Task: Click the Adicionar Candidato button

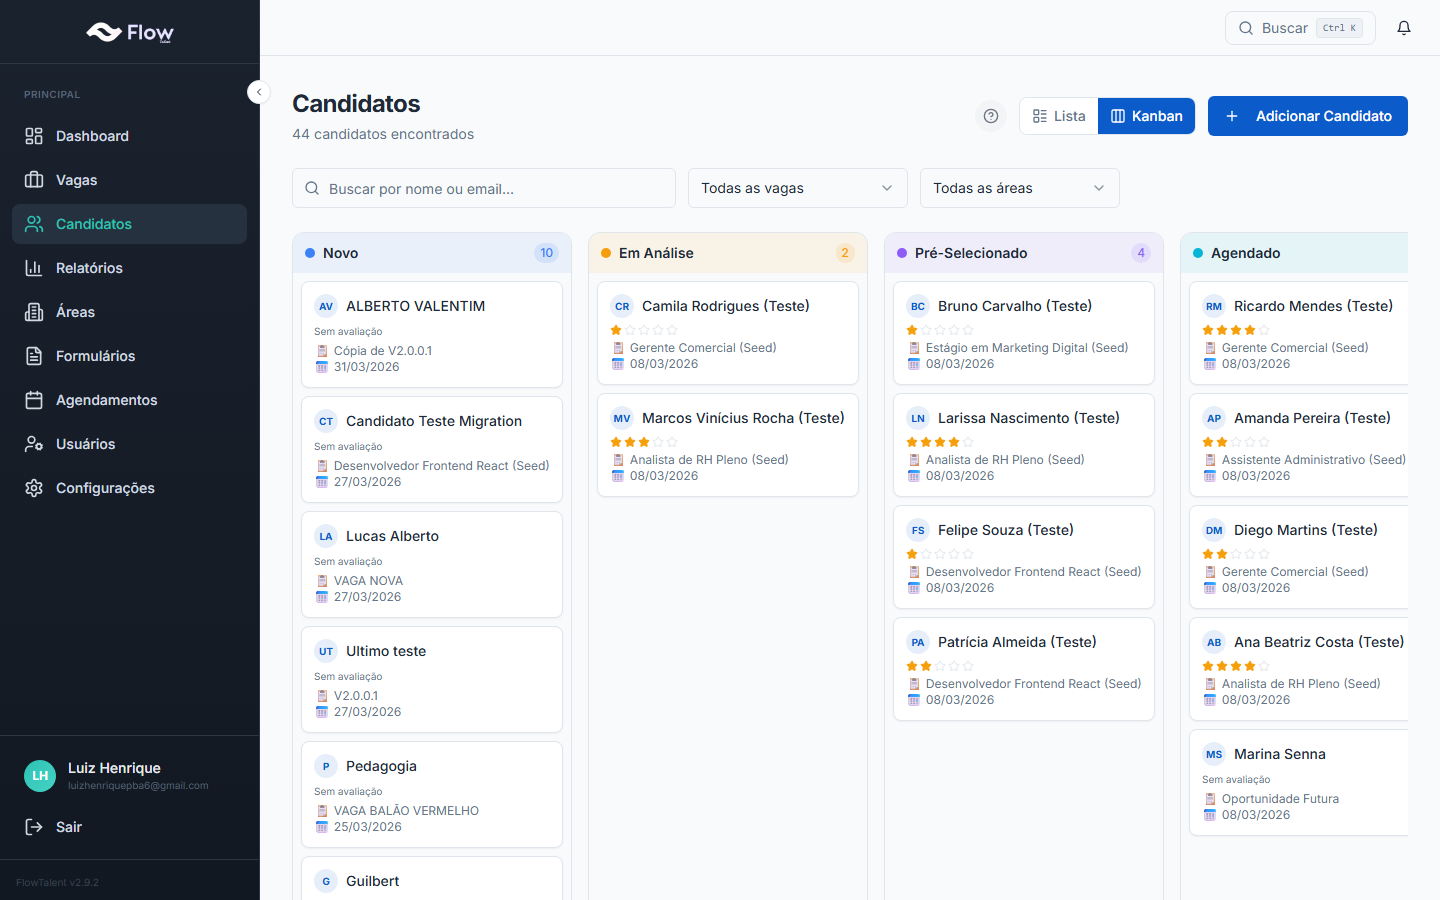Action: [x=1307, y=116]
